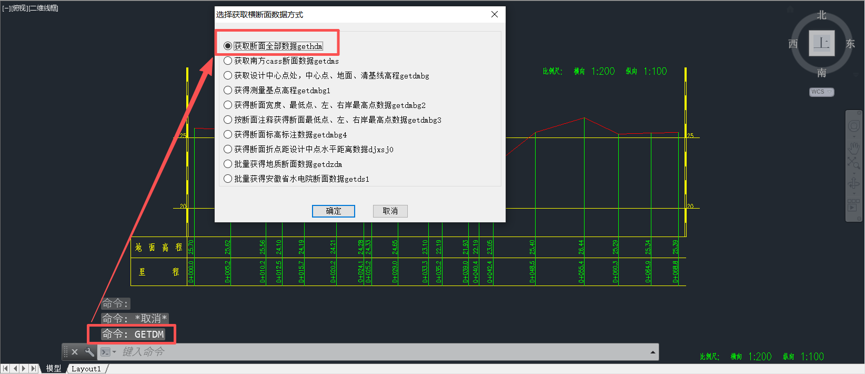Open the WCS coordinate system dropdown
This screenshot has height=374, width=865.
tap(821, 92)
